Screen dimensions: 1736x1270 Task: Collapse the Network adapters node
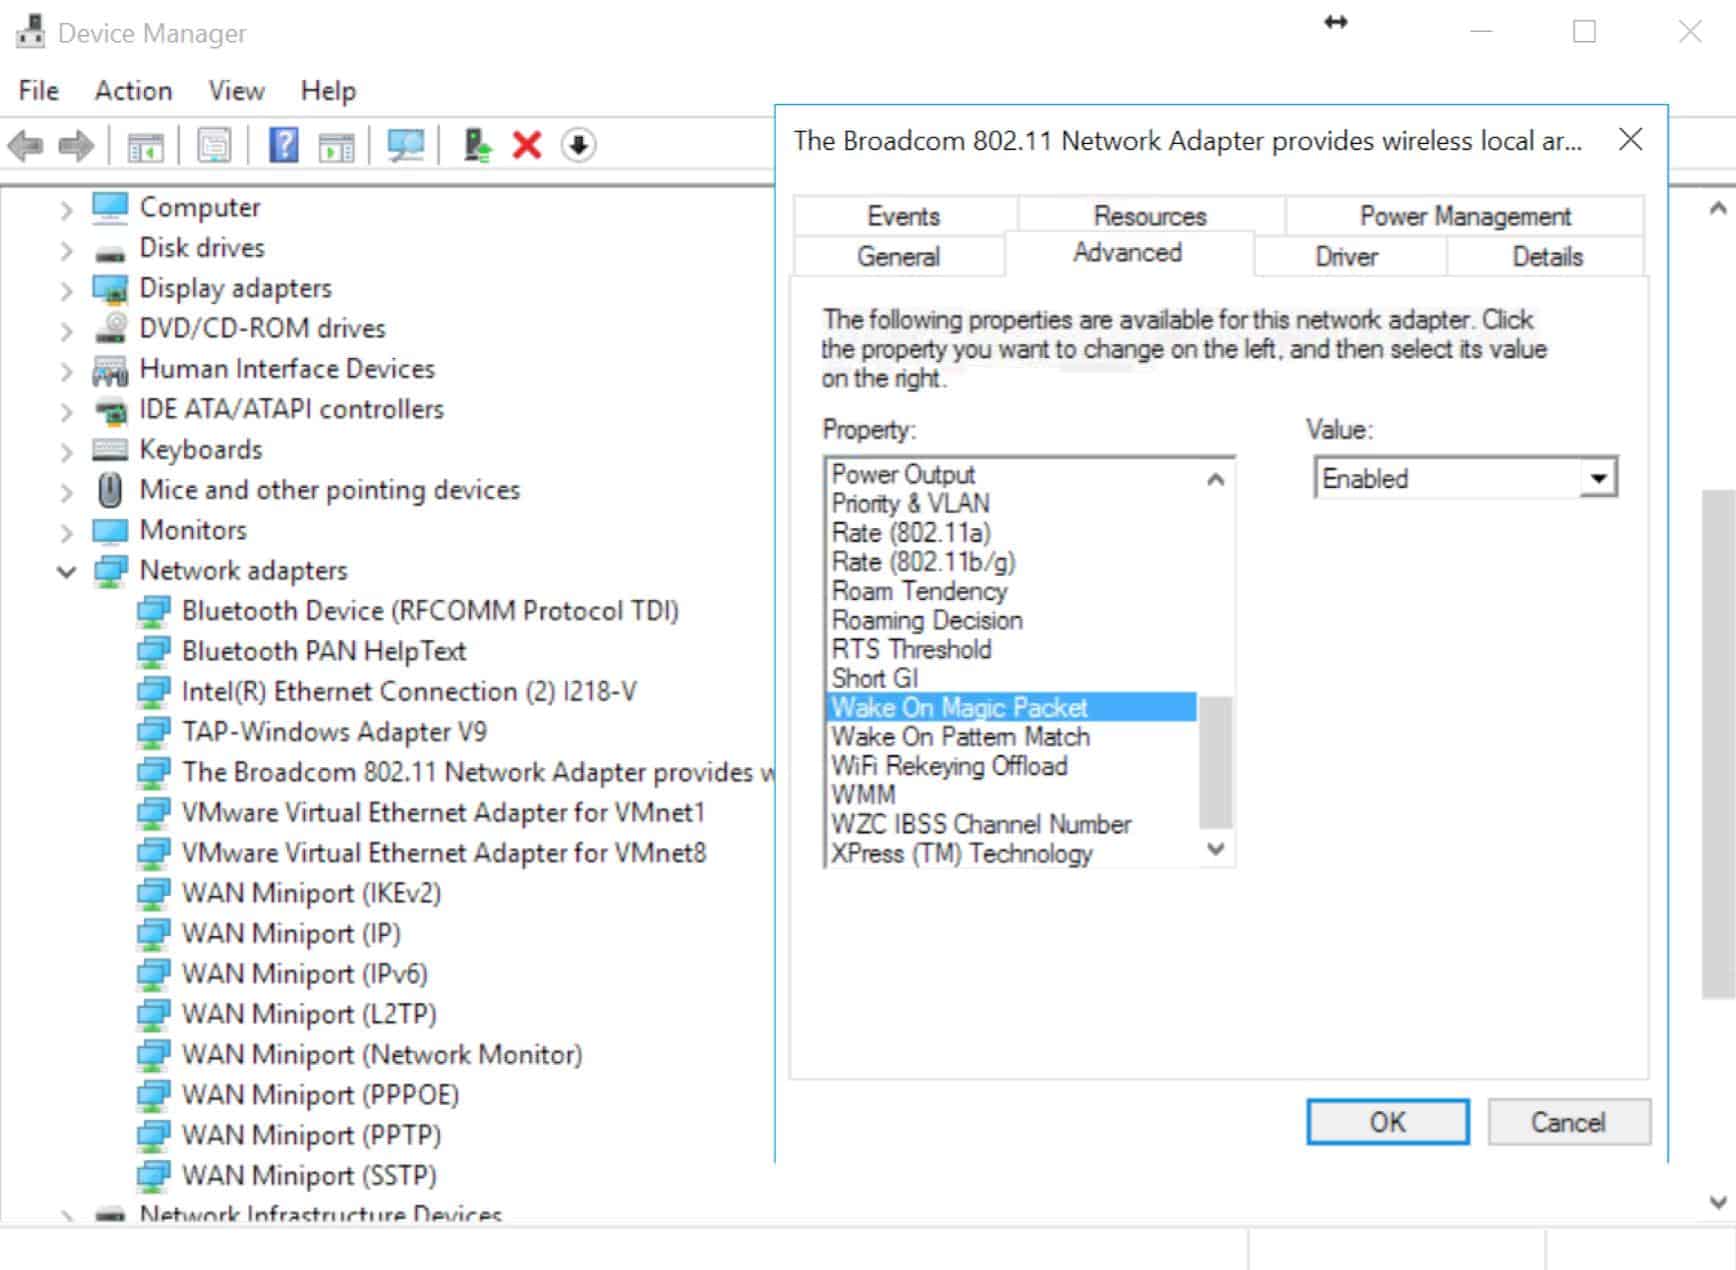[x=66, y=572]
